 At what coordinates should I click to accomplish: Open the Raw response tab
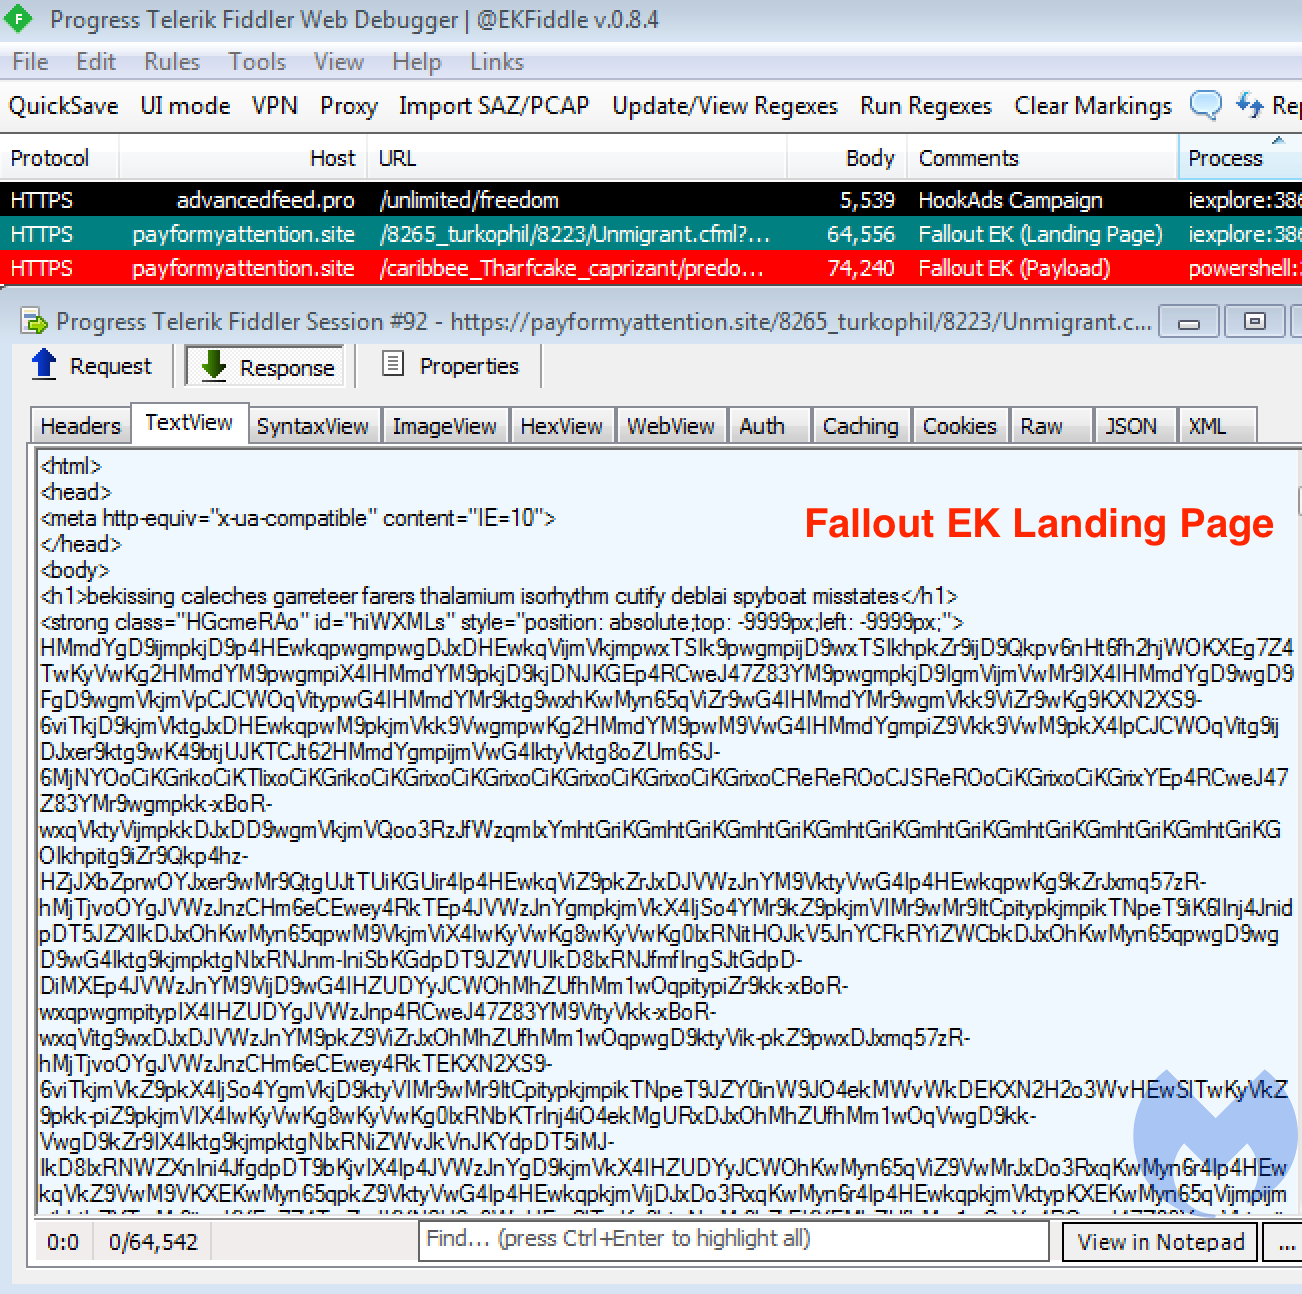click(1041, 426)
